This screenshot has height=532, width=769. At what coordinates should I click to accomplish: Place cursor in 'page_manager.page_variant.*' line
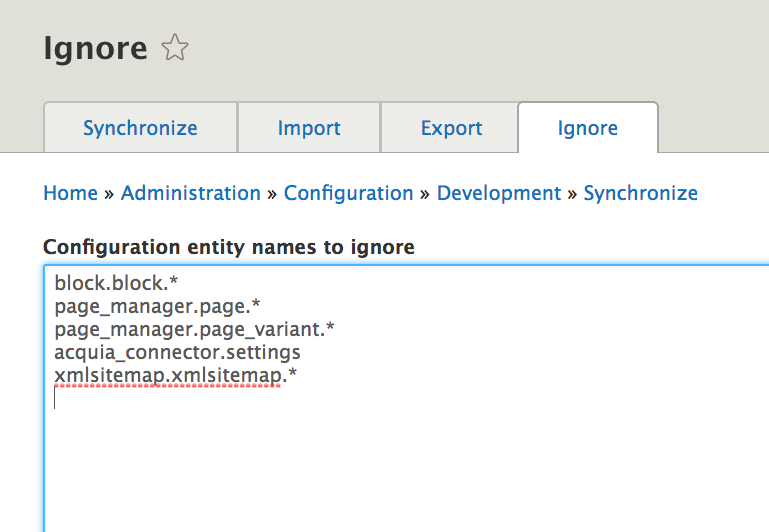coord(194,329)
